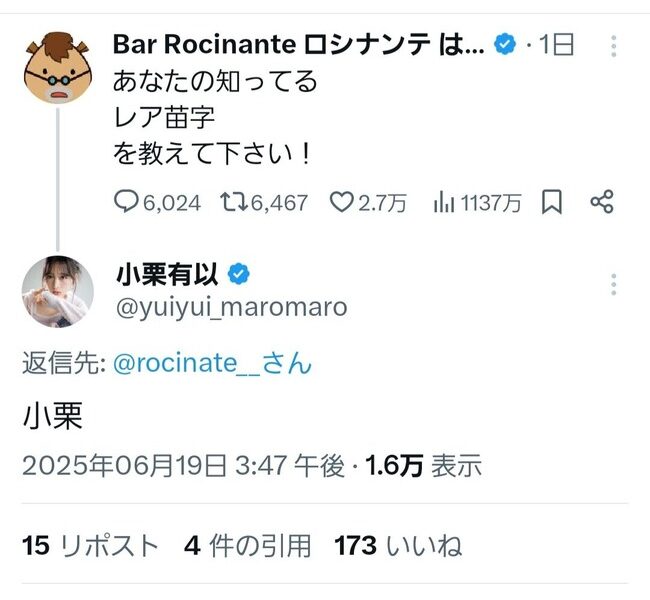
Task: Click the 2025年06月19日 3:47 午後 timestamp
Action: tap(183, 465)
